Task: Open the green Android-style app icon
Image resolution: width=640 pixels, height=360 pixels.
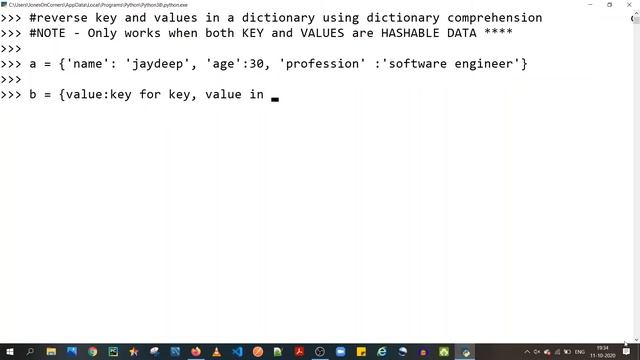Action: (444, 351)
